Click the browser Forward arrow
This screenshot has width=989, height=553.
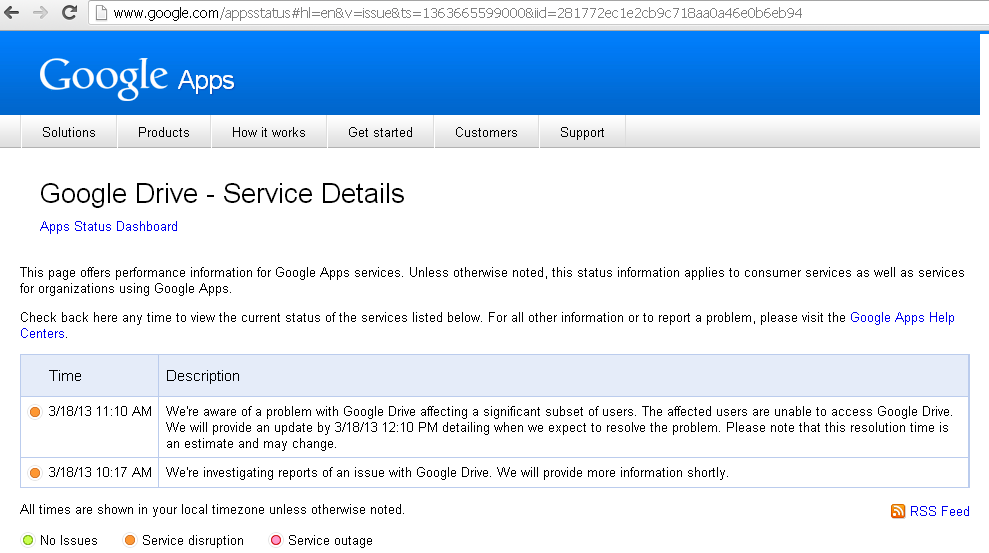(x=40, y=13)
